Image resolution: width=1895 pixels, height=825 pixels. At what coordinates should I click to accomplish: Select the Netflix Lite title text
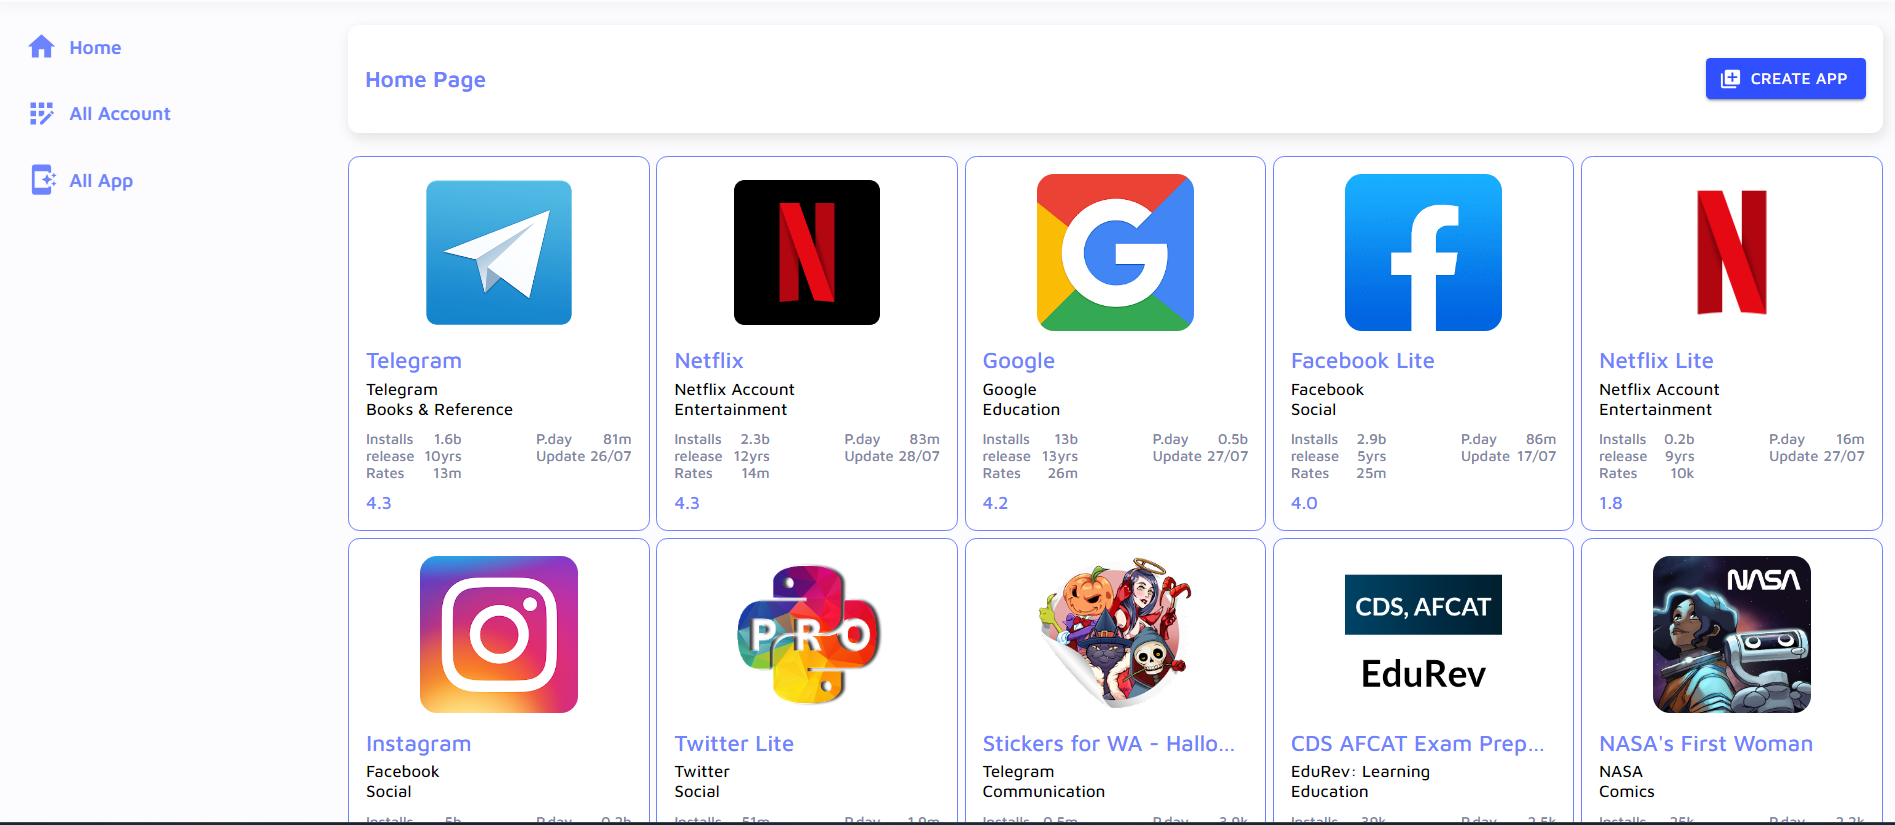click(1655, 361)
